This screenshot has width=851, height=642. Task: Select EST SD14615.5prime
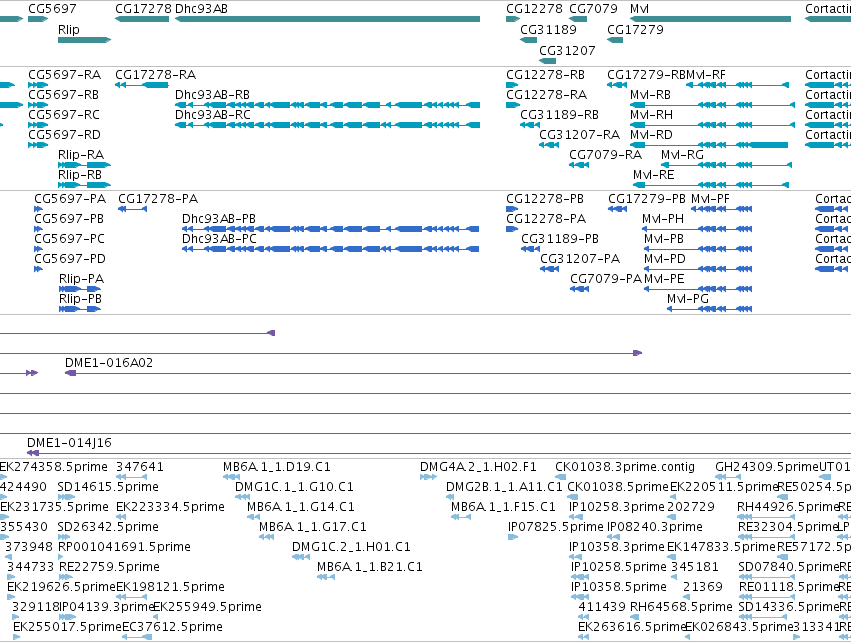[66, 497]
